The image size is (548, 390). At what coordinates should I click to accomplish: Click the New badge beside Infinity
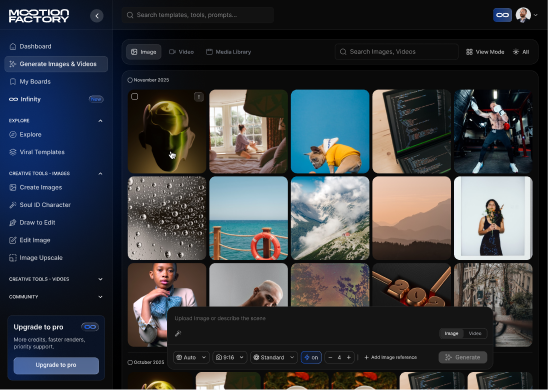(x=96, y=99)
